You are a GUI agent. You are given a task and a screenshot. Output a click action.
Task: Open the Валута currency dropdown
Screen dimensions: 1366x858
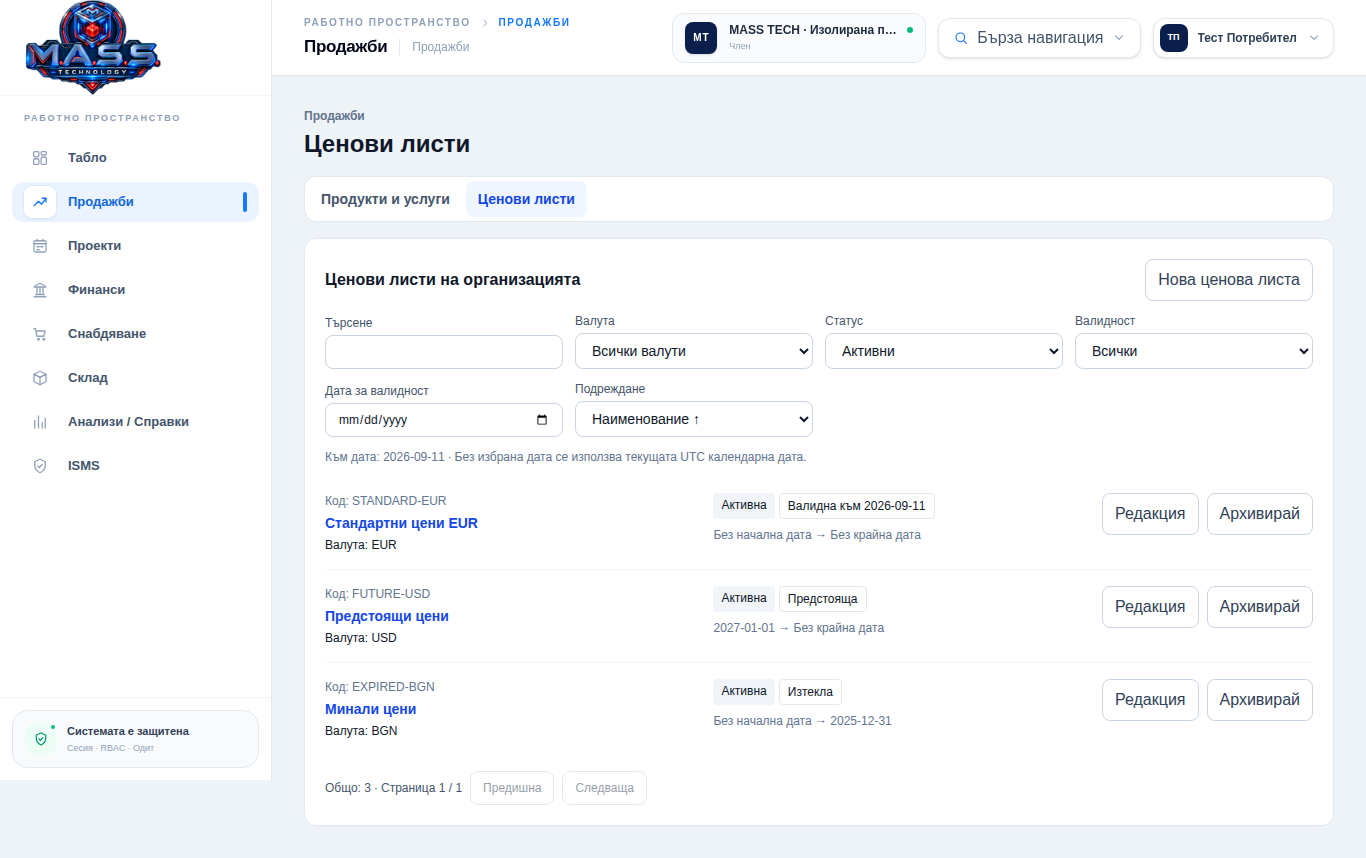(694, 351)
